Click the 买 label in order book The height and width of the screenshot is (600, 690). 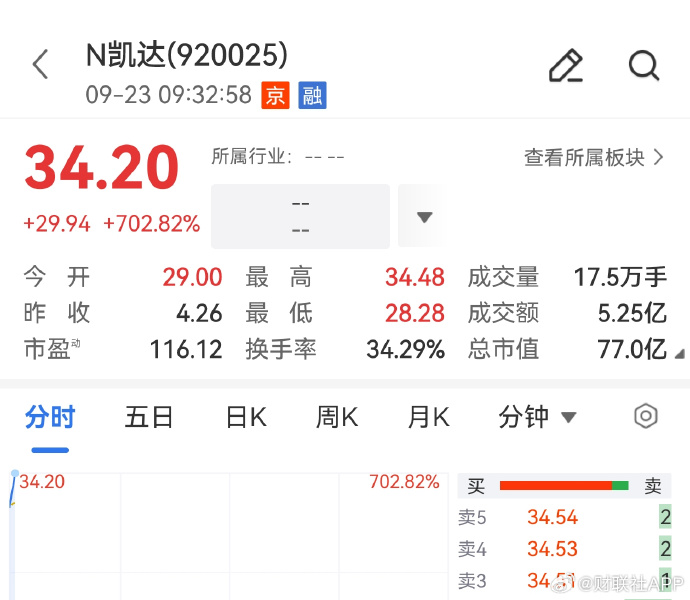(x=476, y=486)
